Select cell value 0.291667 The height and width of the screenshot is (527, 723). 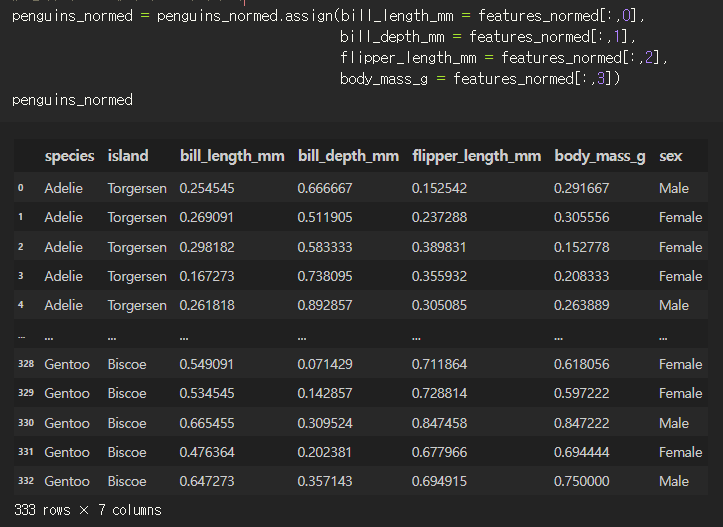click(x=581, y=188)
